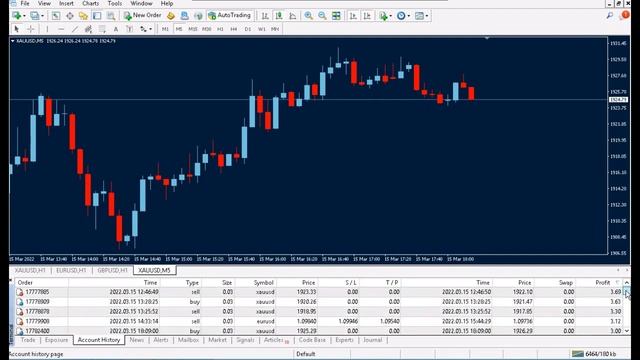Switch timeframe to M5
Image resolution: width=640 pixels, height=360 pixels.
(x=179, y=29)
